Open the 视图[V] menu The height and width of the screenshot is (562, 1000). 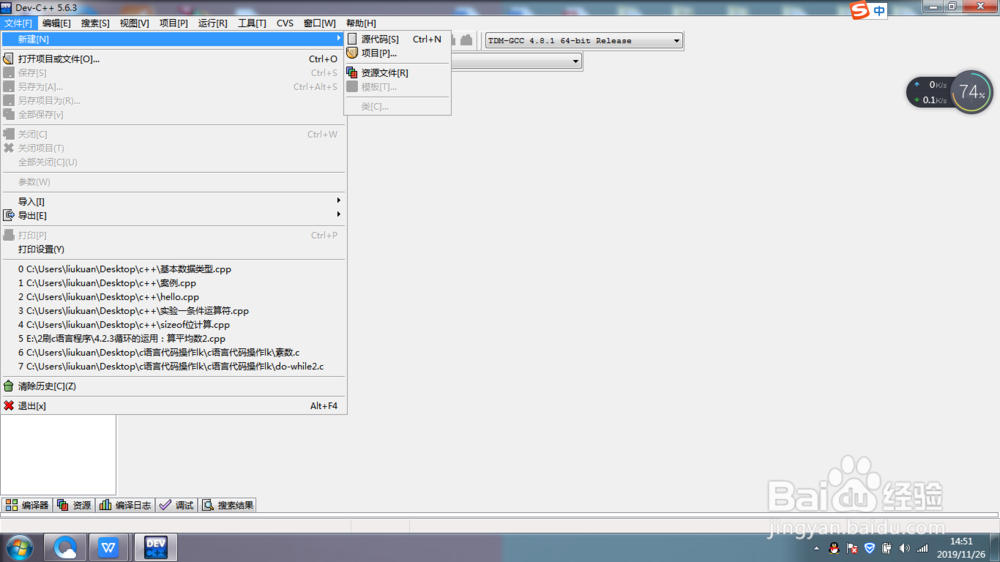[134, 23]
